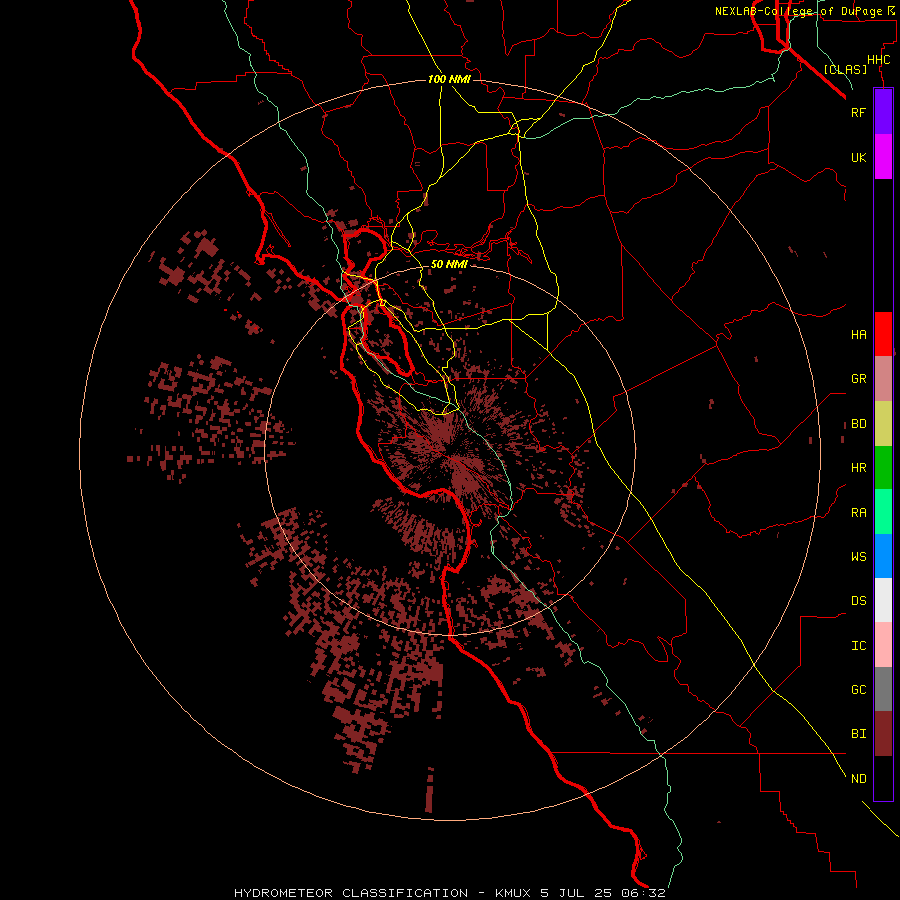Click the 'NEXLAB-College of DuPage' credit text
Viewport: 900px width, 900px height.
(x=798, y=11)
